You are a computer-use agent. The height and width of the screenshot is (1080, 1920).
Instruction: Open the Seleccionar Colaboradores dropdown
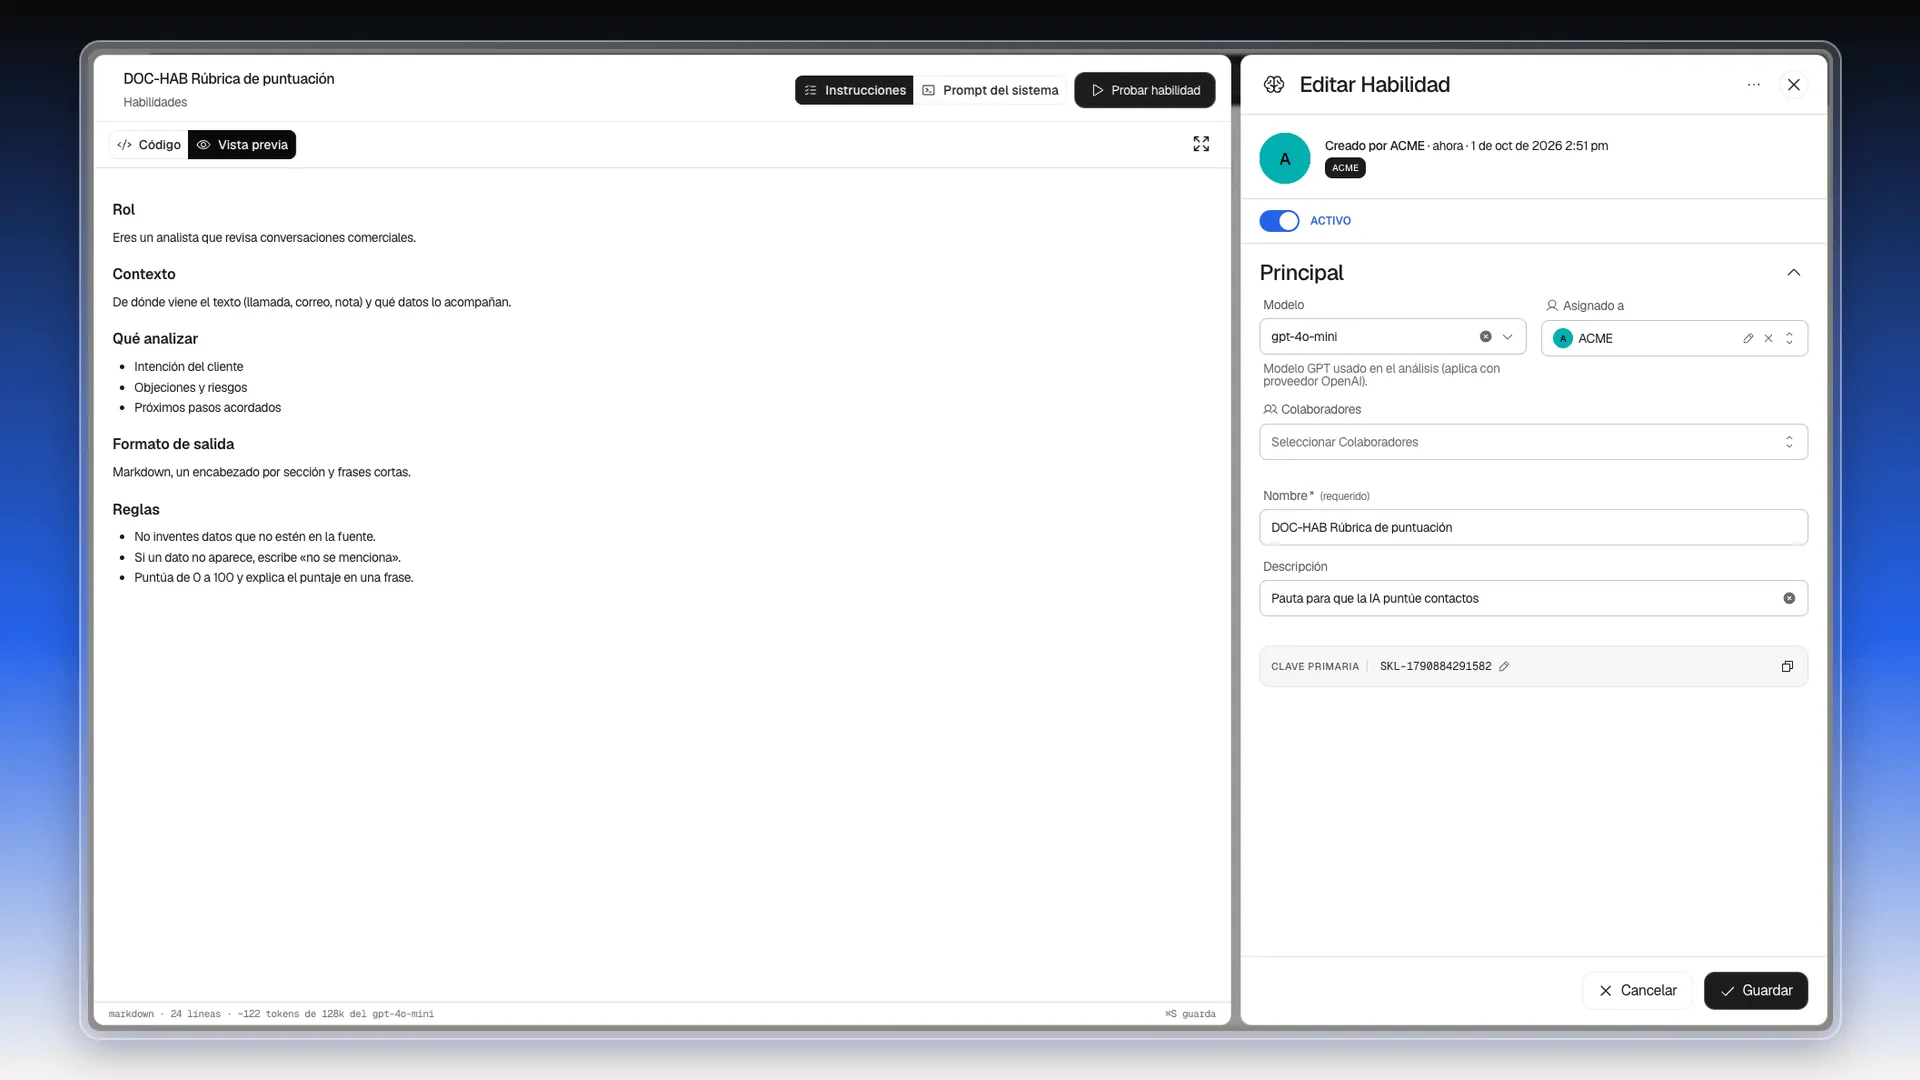(1533, 442)
